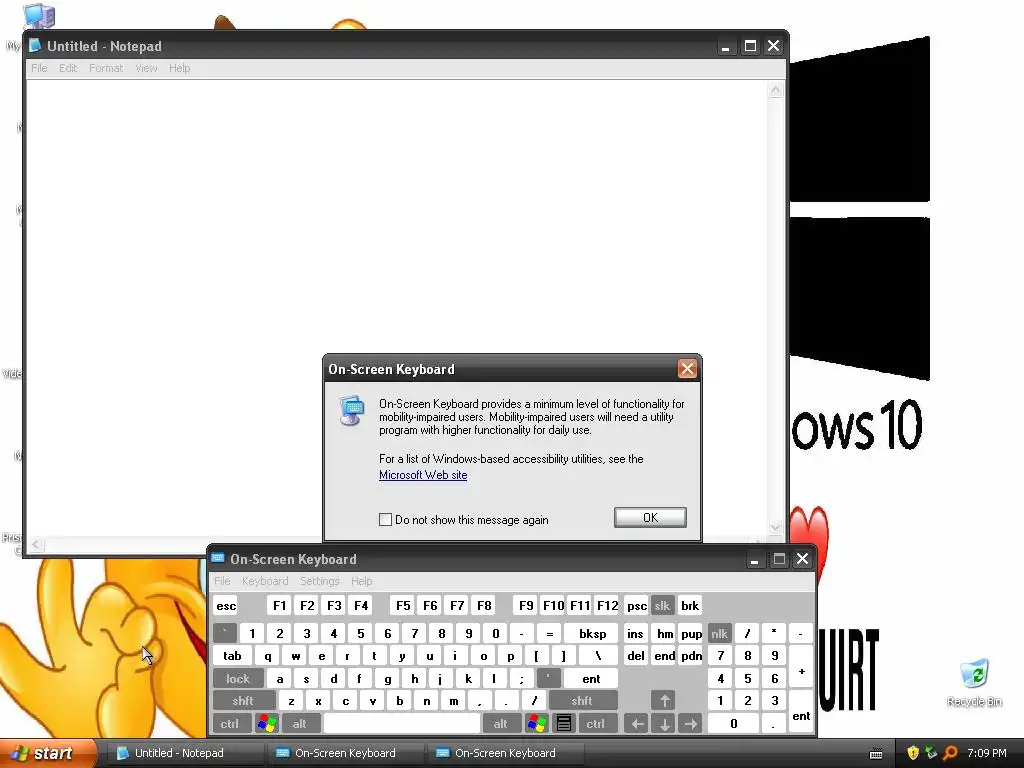This screenshot has height=768, width=1024.
Task: Toggle the lock (caps lock) key
Action: [x=238, y=679]
